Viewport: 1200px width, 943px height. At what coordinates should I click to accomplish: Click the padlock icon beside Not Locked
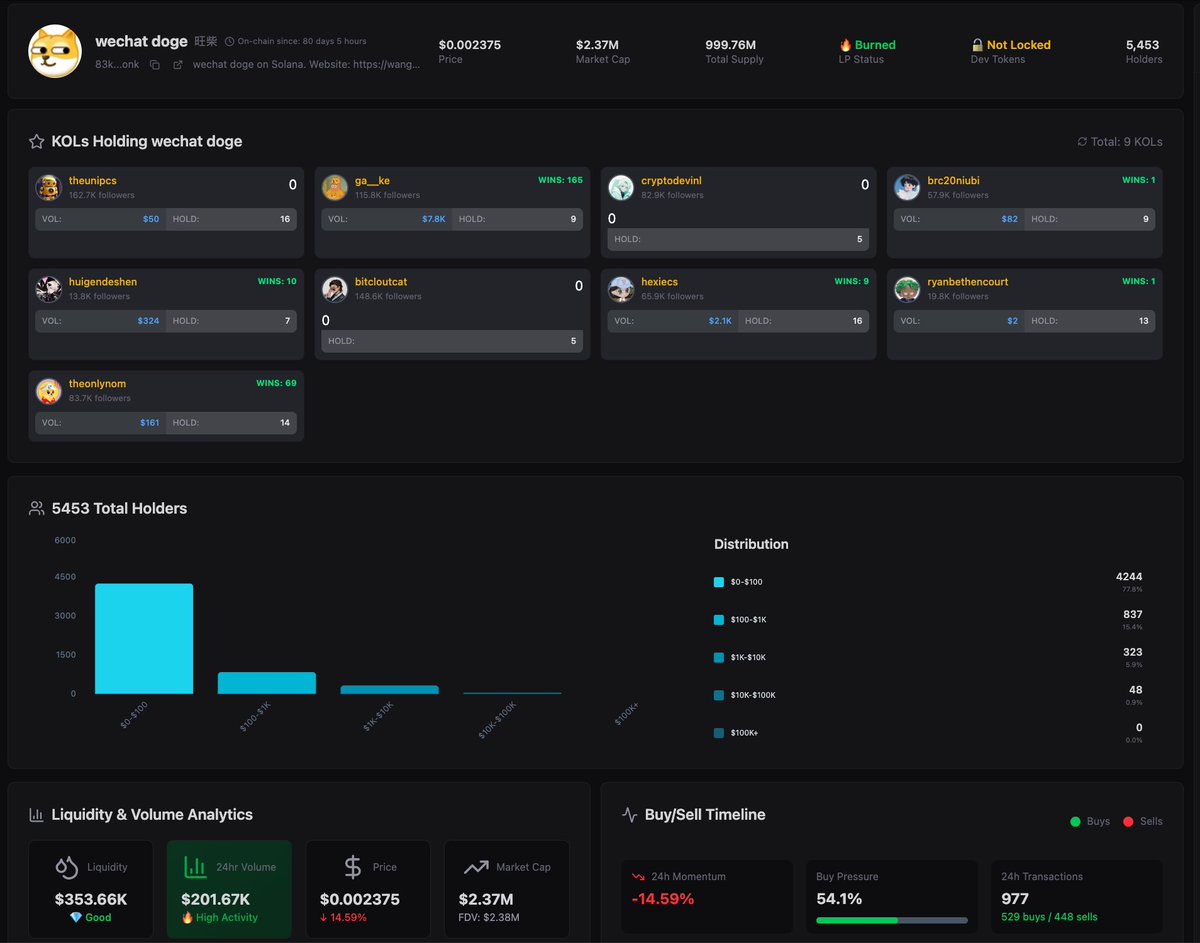[977, 45]
